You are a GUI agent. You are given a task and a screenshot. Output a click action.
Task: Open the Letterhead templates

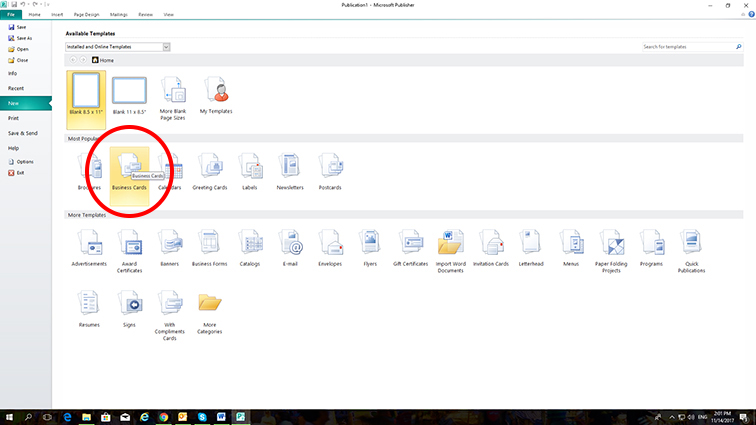point(531,248)
